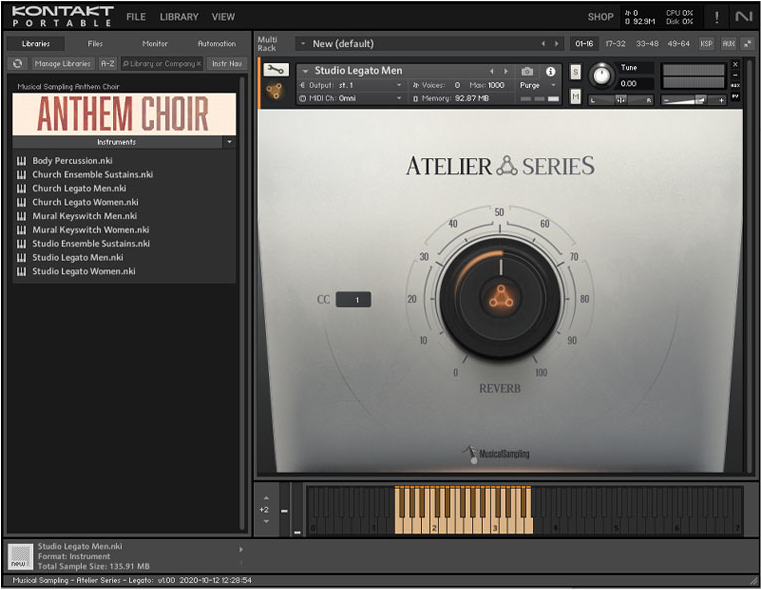Mute the instrument with M button
This screenshot has width=761, height=590.
[x=575, y=97]
